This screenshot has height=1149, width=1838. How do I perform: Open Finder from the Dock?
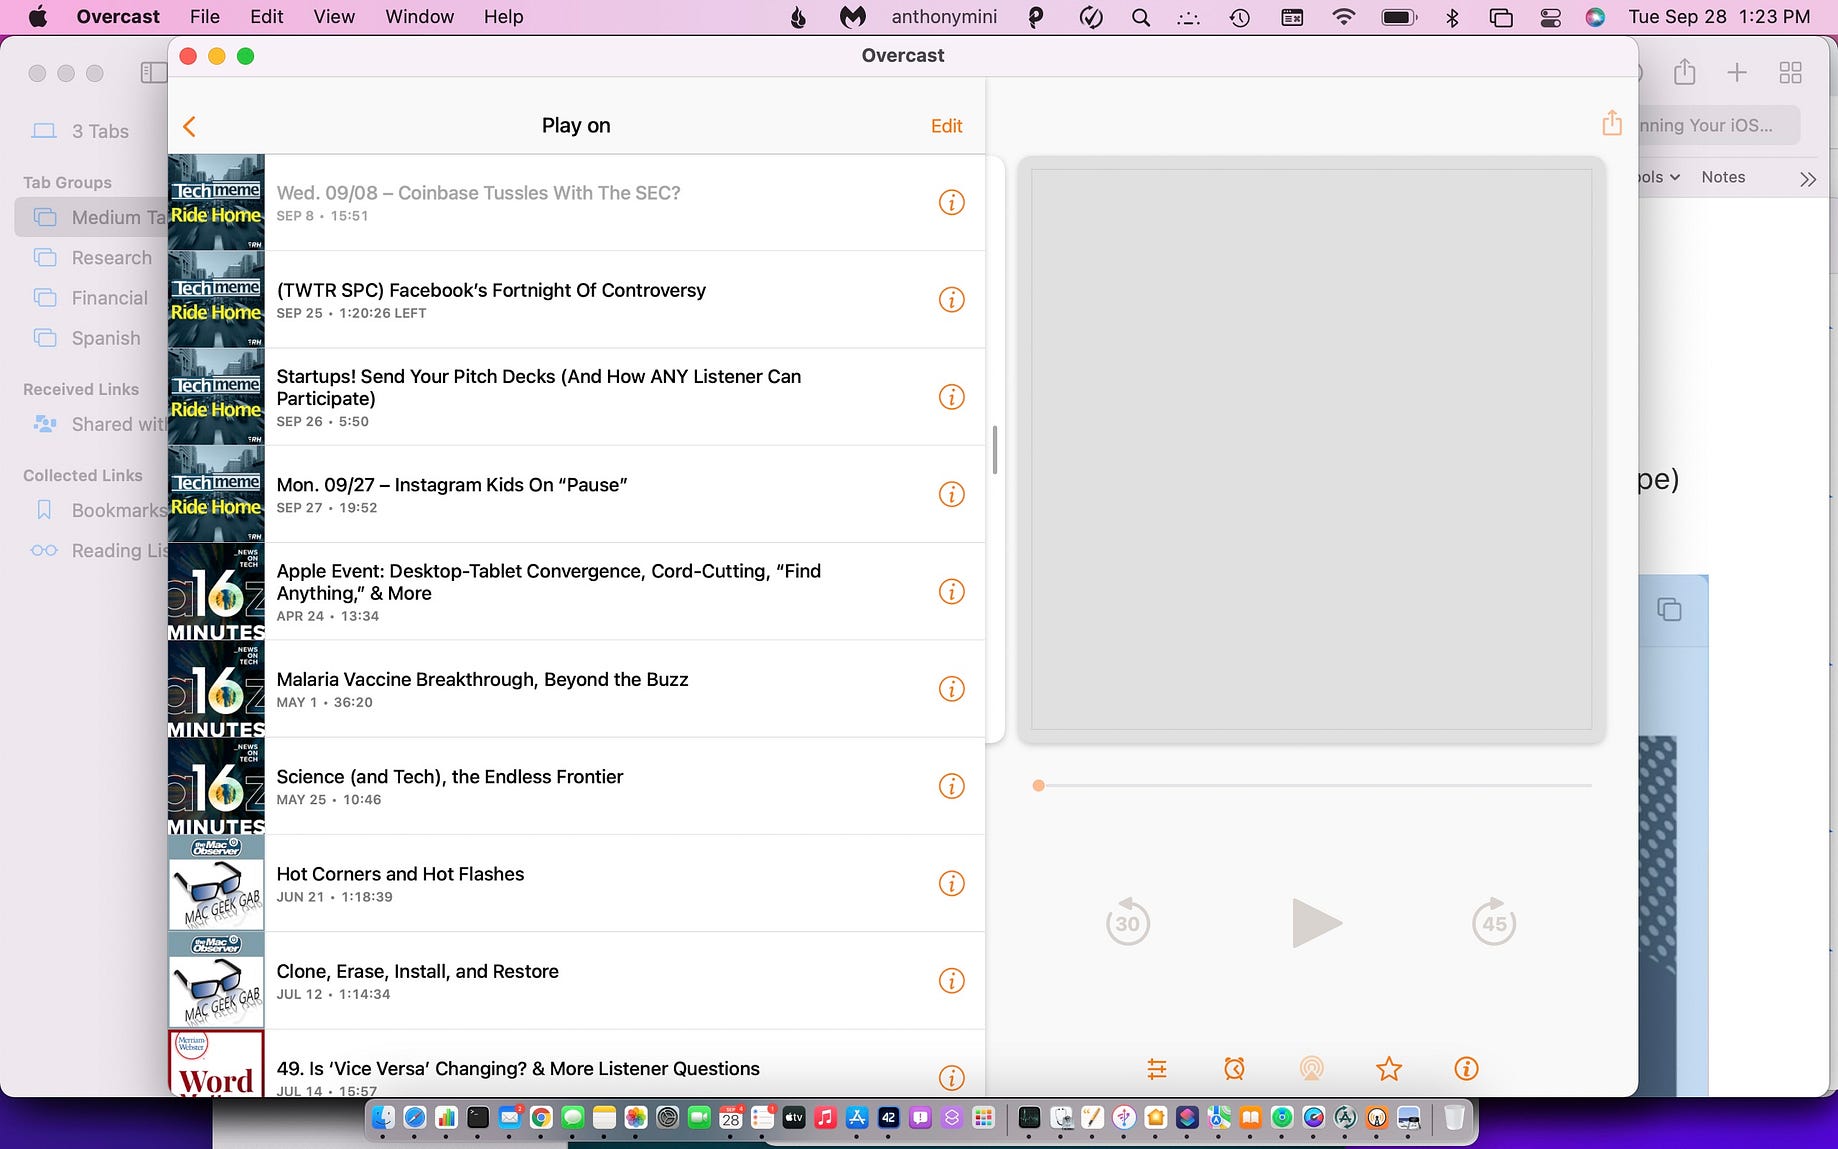(383, 1117)
